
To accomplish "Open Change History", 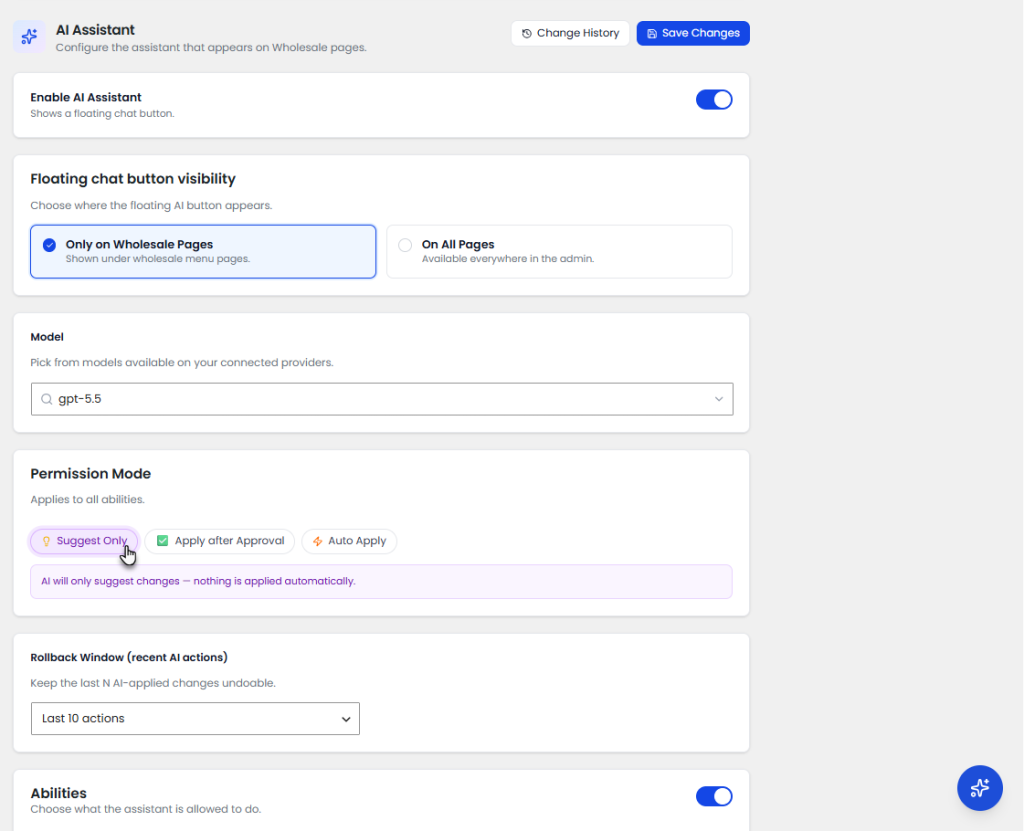I will point(570,33).
